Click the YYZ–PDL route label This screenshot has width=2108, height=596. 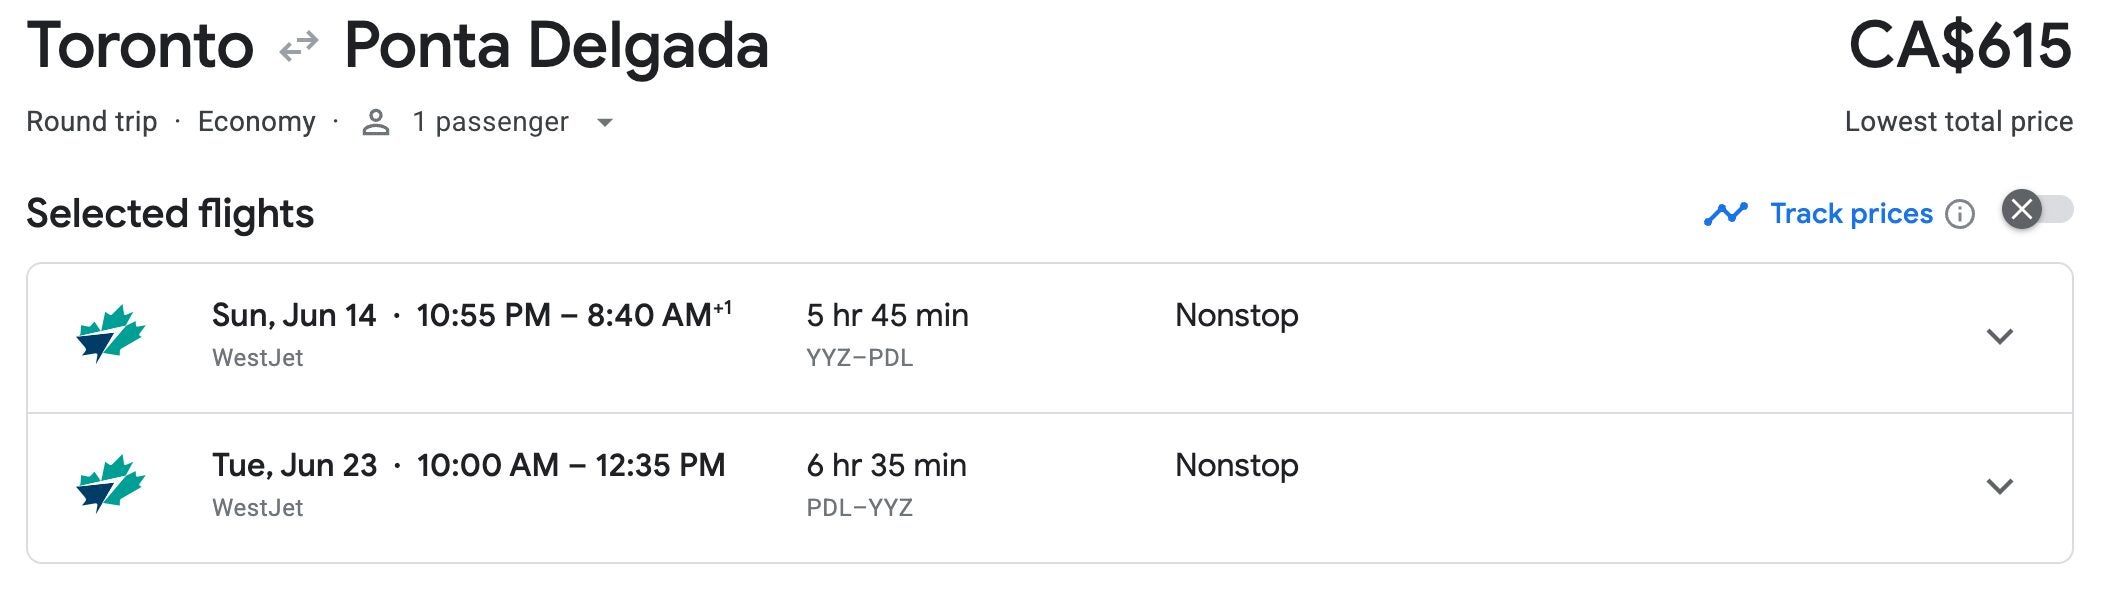(x=859, y=358)
